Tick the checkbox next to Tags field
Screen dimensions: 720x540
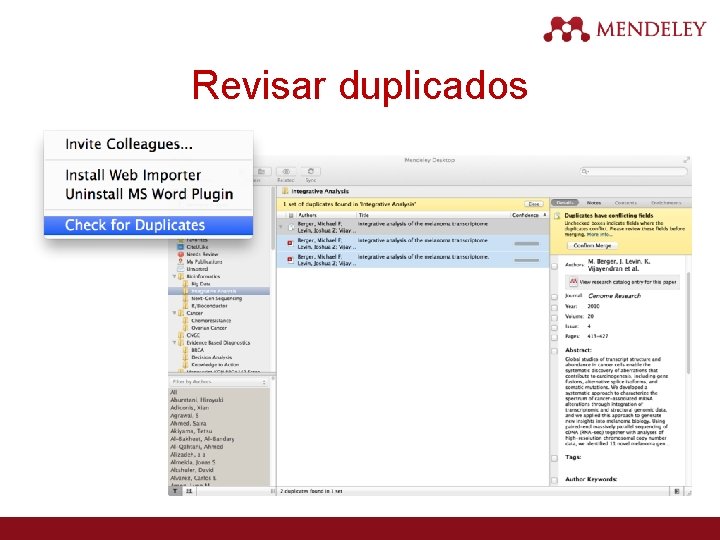[x=554, y=458]
